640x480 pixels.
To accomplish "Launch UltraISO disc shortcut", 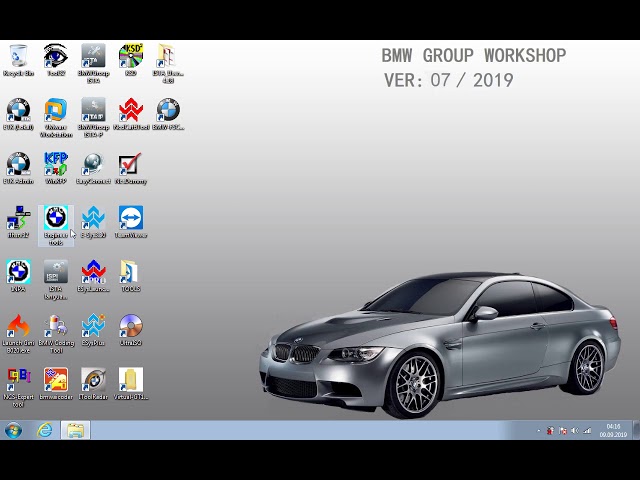I will [x=131, y=330].
